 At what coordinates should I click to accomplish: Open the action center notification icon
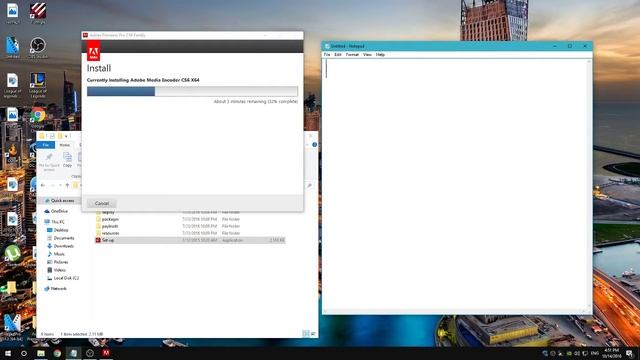[x=630, y=353]
